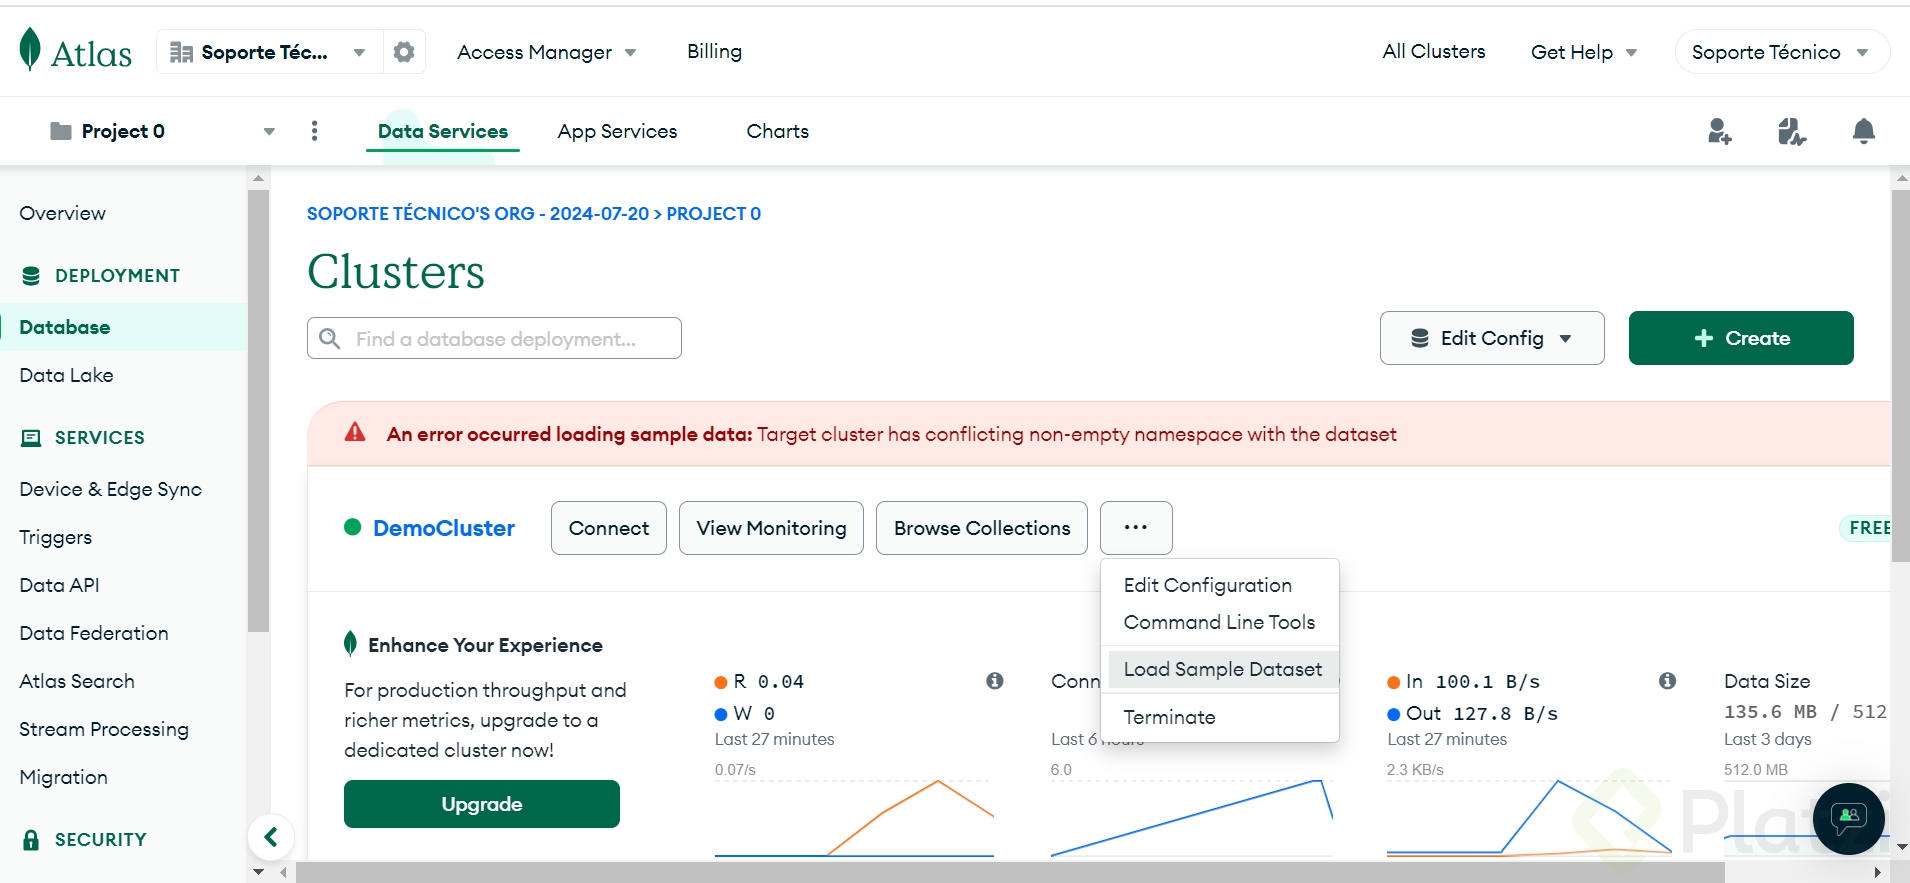The image size is (1910, 883).
Task: Follow the PROJECT 0 breadcrumb link
Action: pos(714,213)
